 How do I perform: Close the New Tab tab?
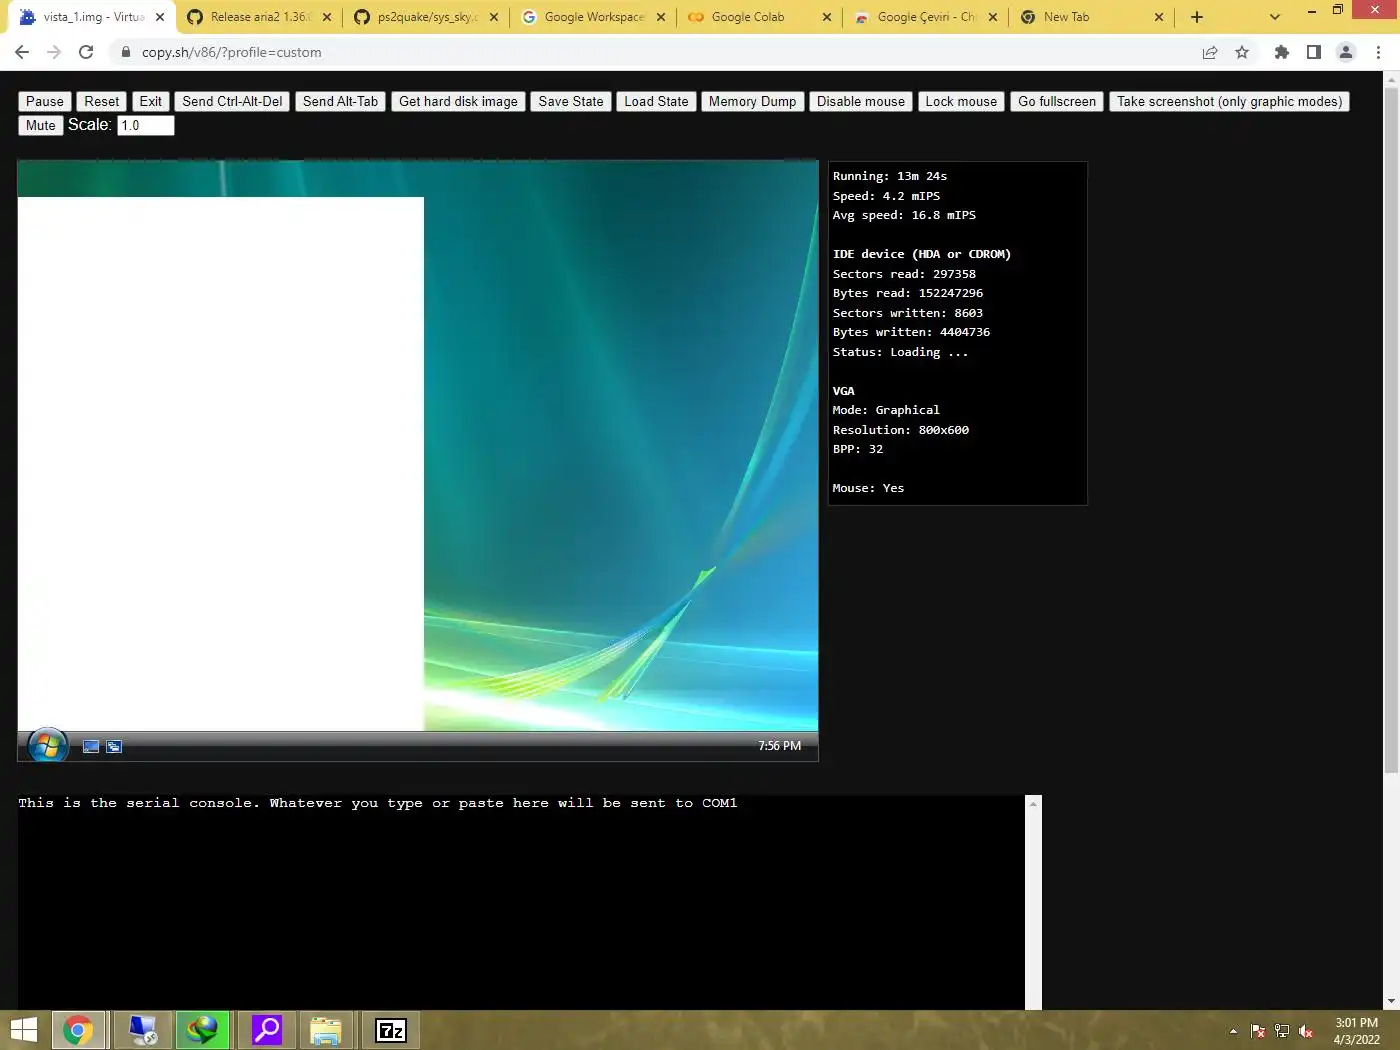(x=1159, y=17)
